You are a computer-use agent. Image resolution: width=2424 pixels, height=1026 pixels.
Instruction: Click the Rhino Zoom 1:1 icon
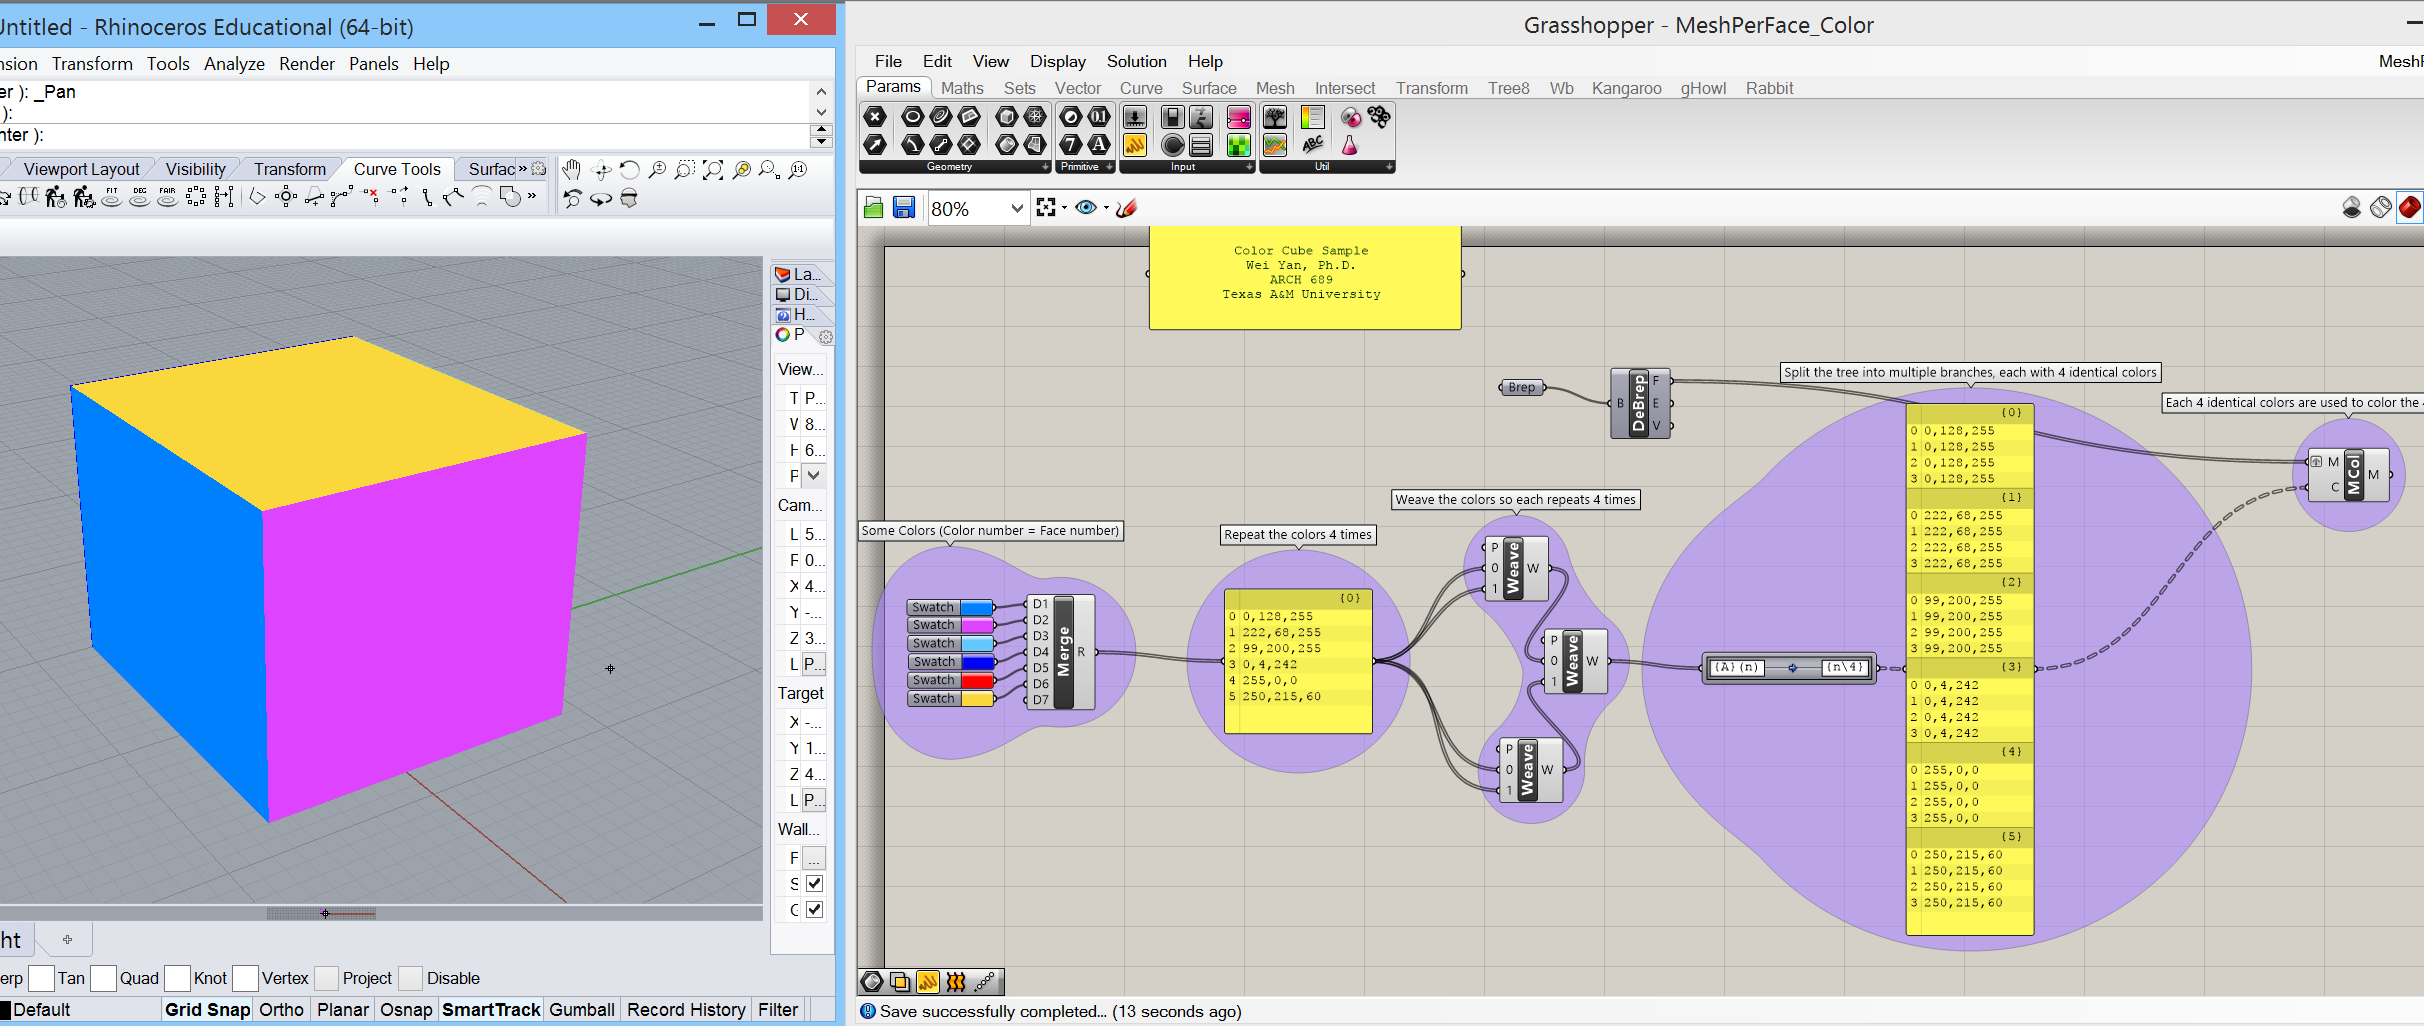click(x=798, y=170)
